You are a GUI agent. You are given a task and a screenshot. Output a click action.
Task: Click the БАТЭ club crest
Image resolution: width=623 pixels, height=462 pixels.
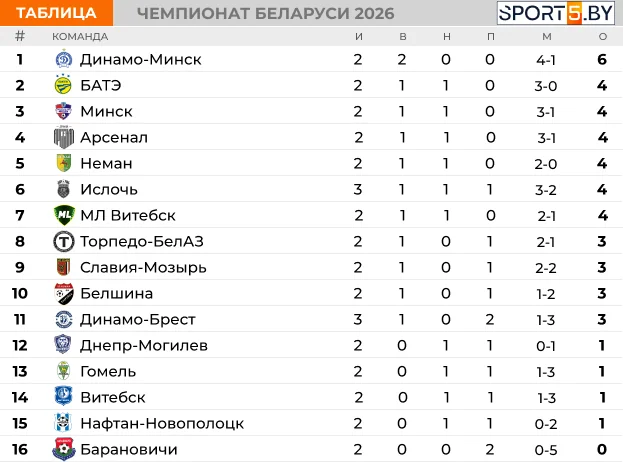click(x=63, y=85)
